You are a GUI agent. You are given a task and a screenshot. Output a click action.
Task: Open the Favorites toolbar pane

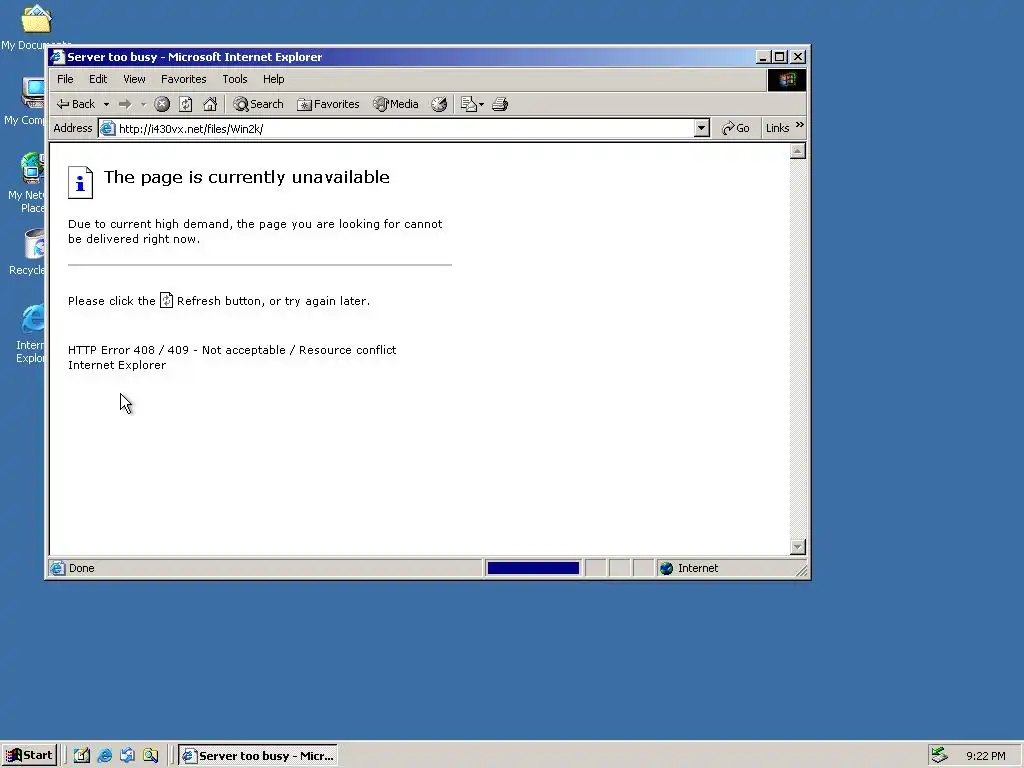(x=328, y=104)
